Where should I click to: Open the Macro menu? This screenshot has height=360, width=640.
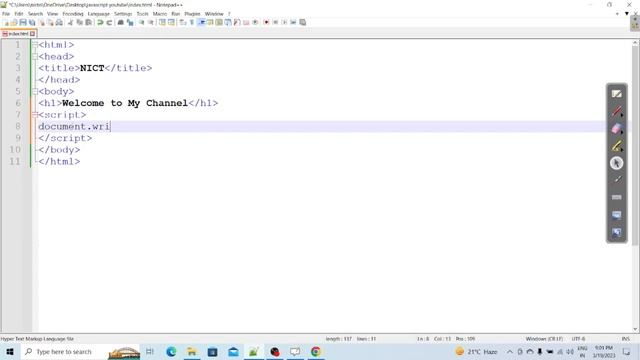coord(160,13)
